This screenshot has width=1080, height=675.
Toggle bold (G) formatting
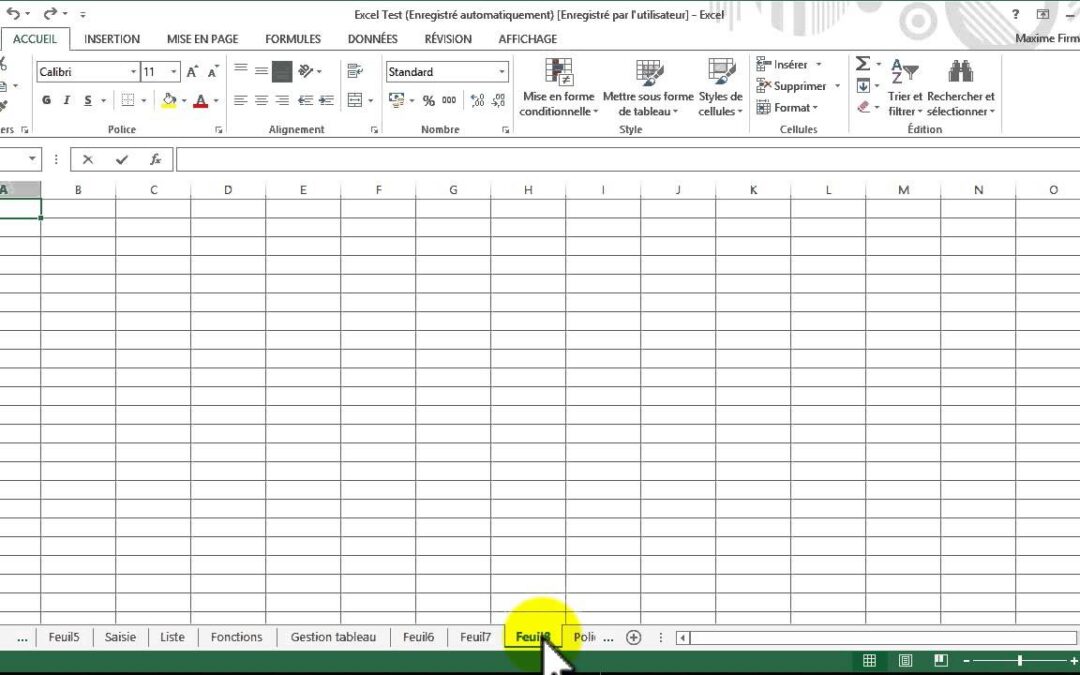click(x=46, y=101)
